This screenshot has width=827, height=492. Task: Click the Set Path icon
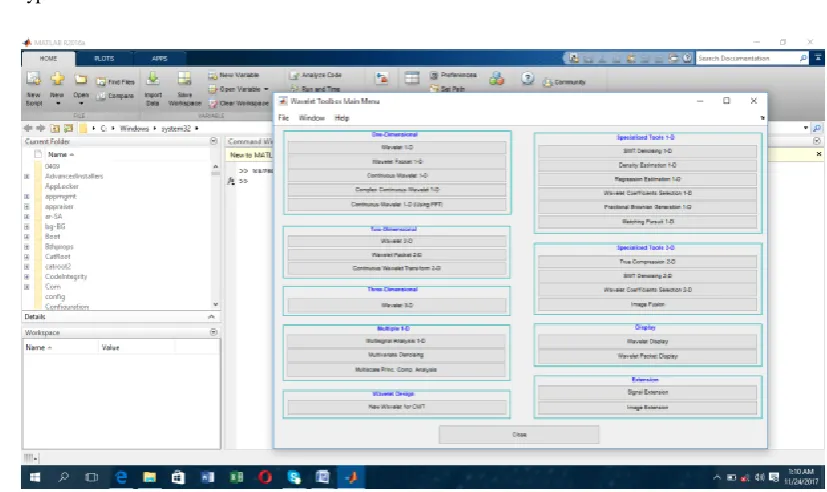coord(434,89)
